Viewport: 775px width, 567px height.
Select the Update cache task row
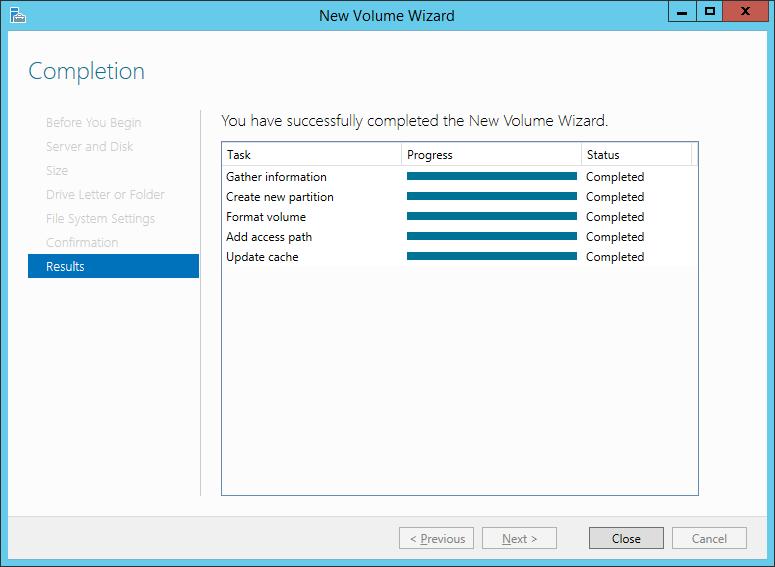pos(460,257)
